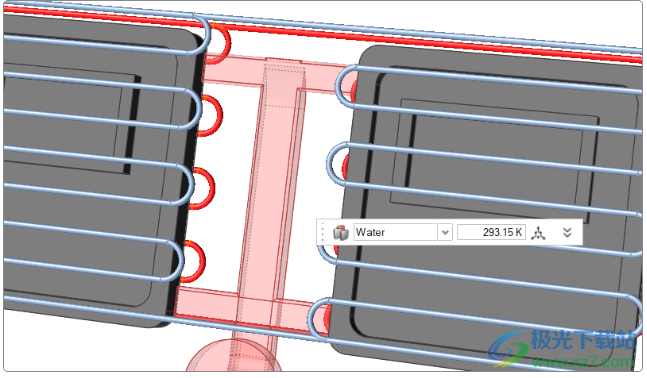Edit the 293.15 K temperature field

click(x=491, y=232)
